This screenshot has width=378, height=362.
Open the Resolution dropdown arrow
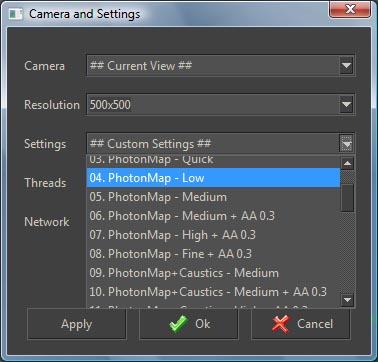pyautogui.click(x=347, y=105)
